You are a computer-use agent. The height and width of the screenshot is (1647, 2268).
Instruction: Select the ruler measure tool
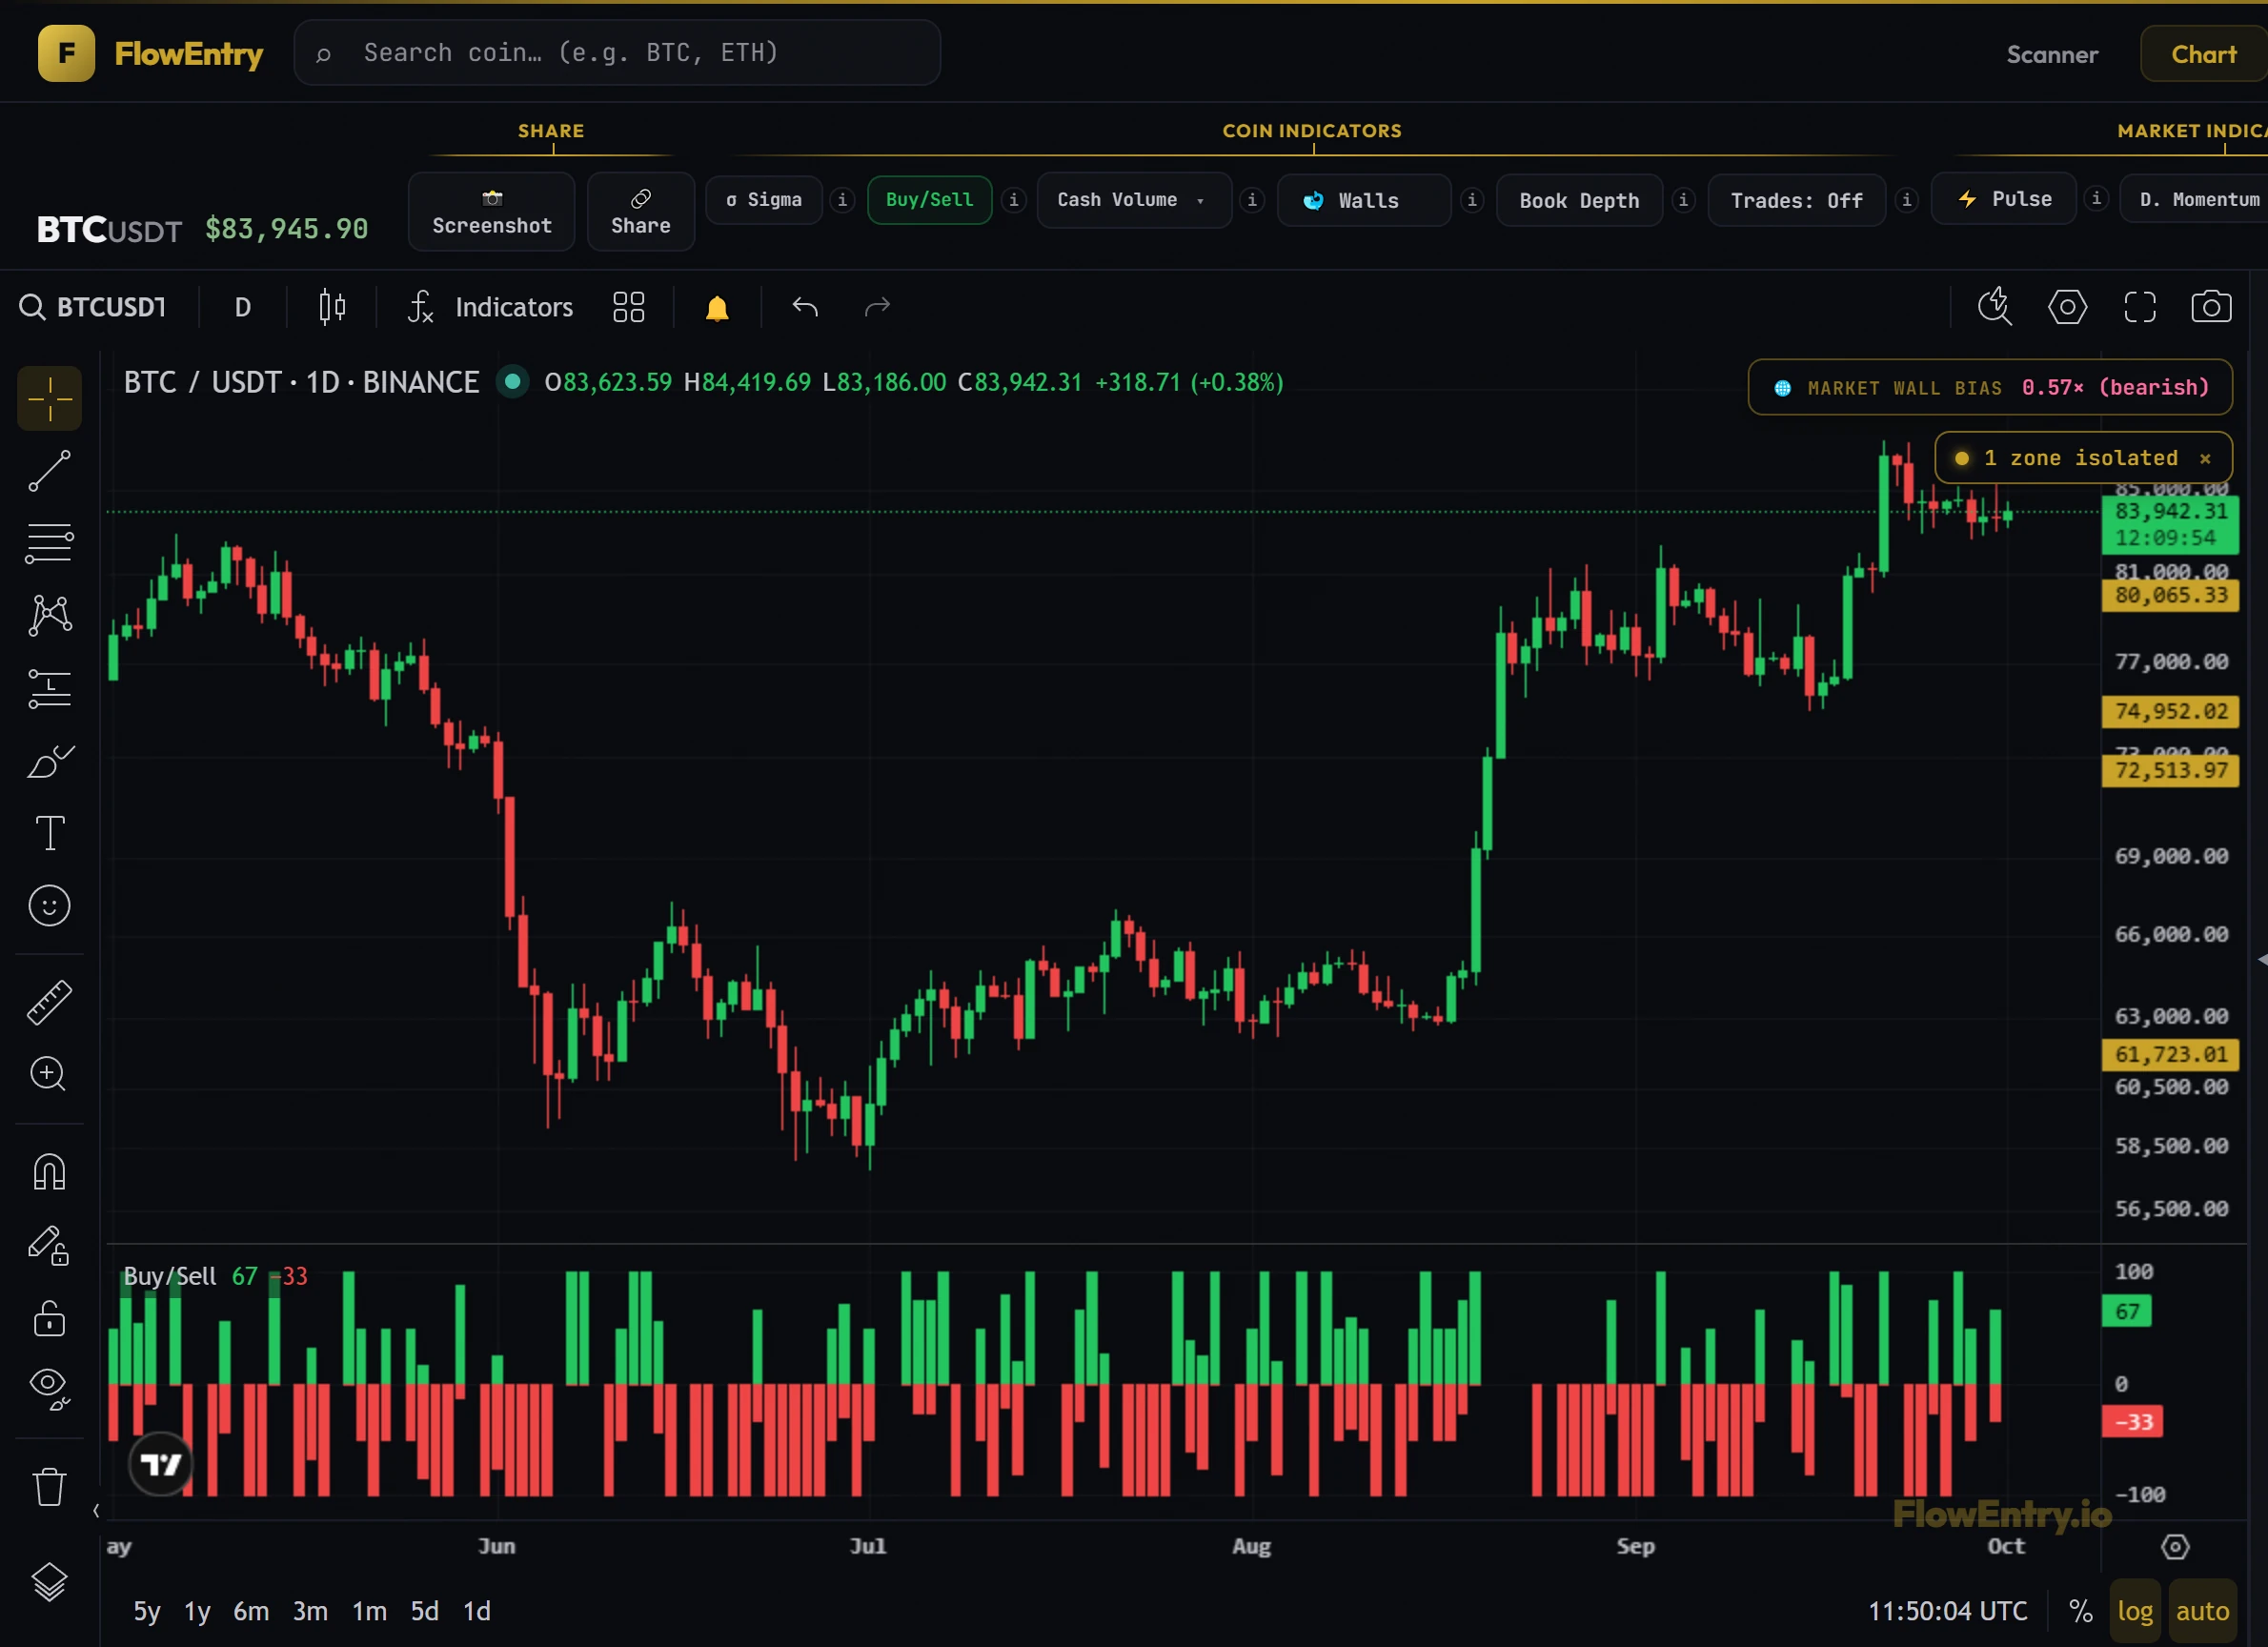point(49,1002)
